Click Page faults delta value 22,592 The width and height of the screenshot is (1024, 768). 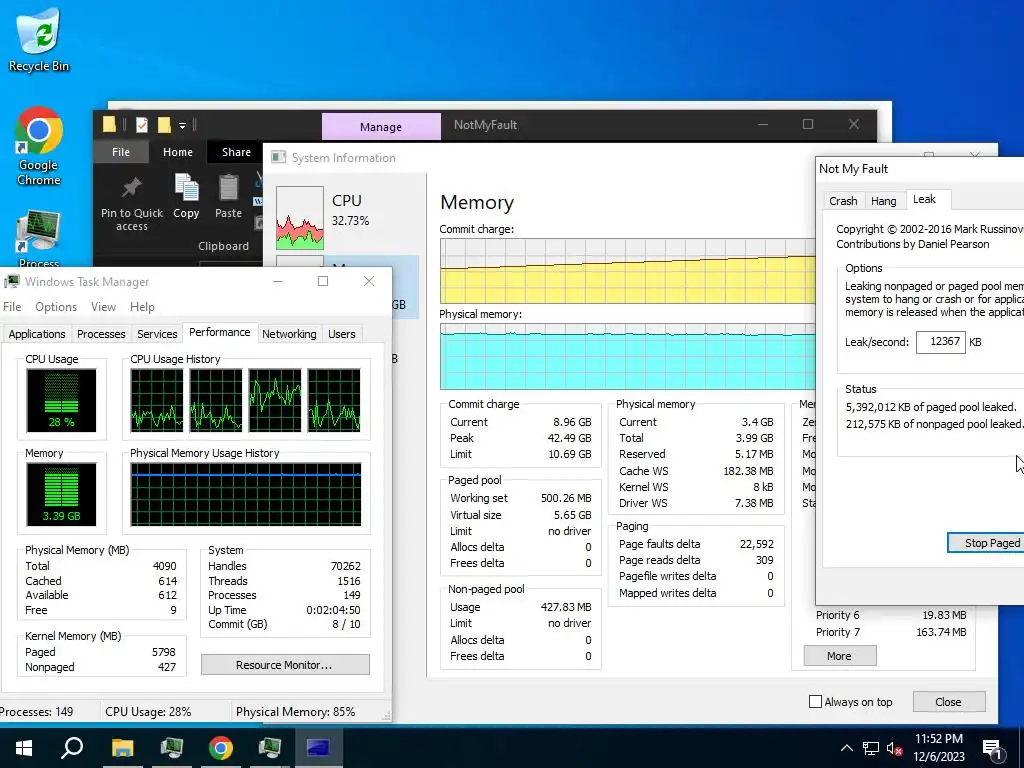pyautogui.click(x=756, y=544)
